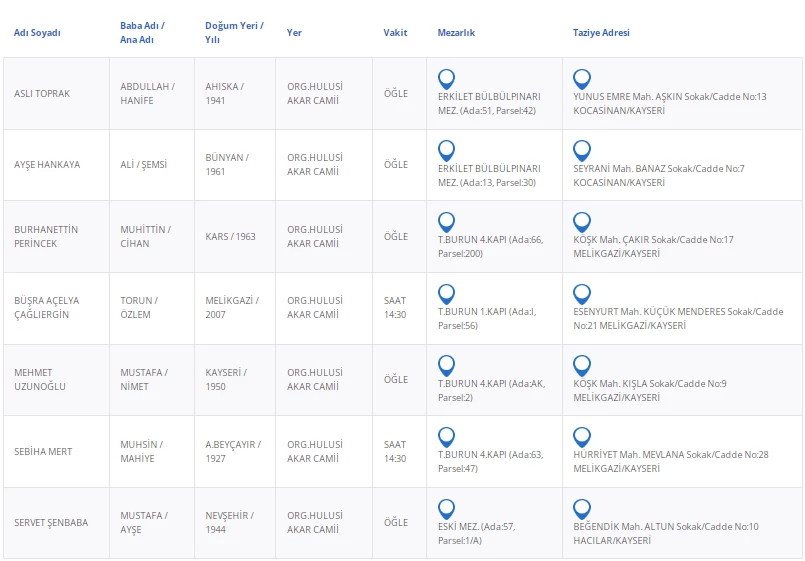805x561 pixels.
Task: Click the Adı Soyadı column header
Action: tap(37, 33)
